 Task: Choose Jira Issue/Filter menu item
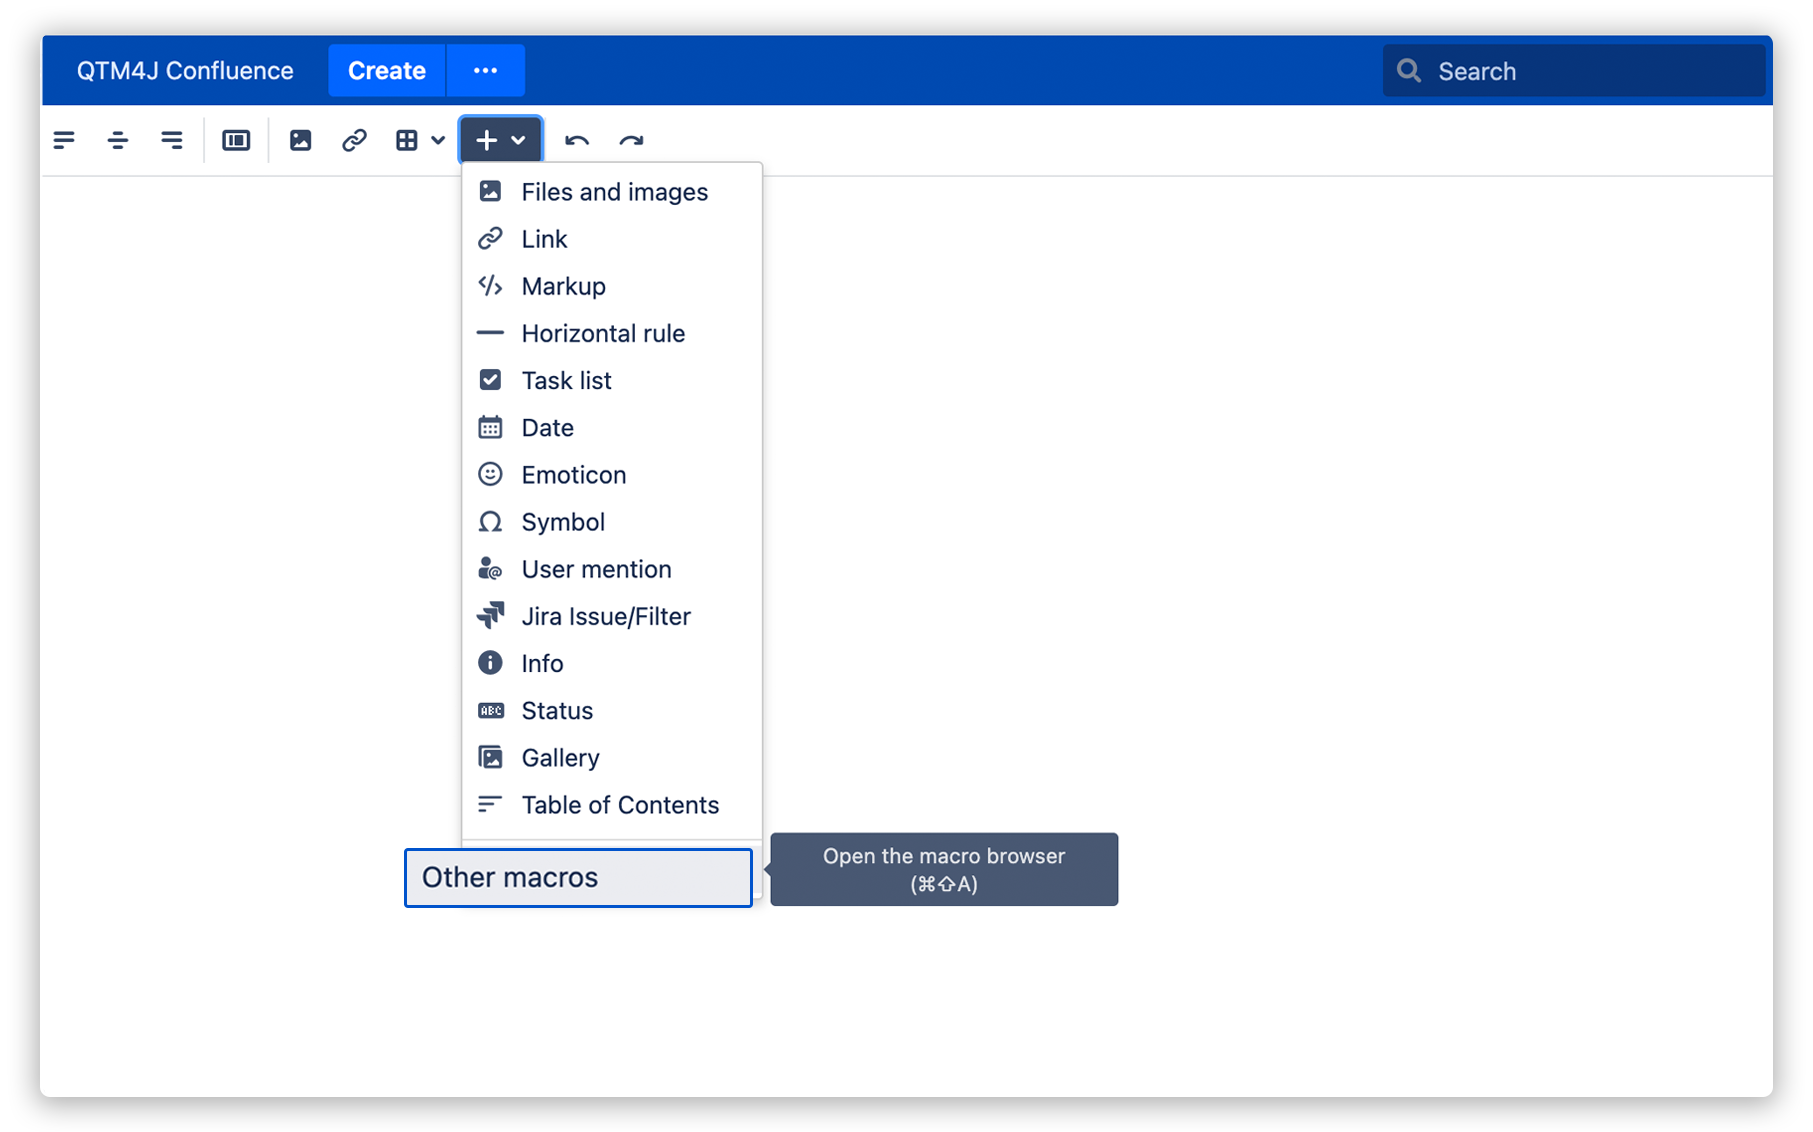click(x=612, y=616)
